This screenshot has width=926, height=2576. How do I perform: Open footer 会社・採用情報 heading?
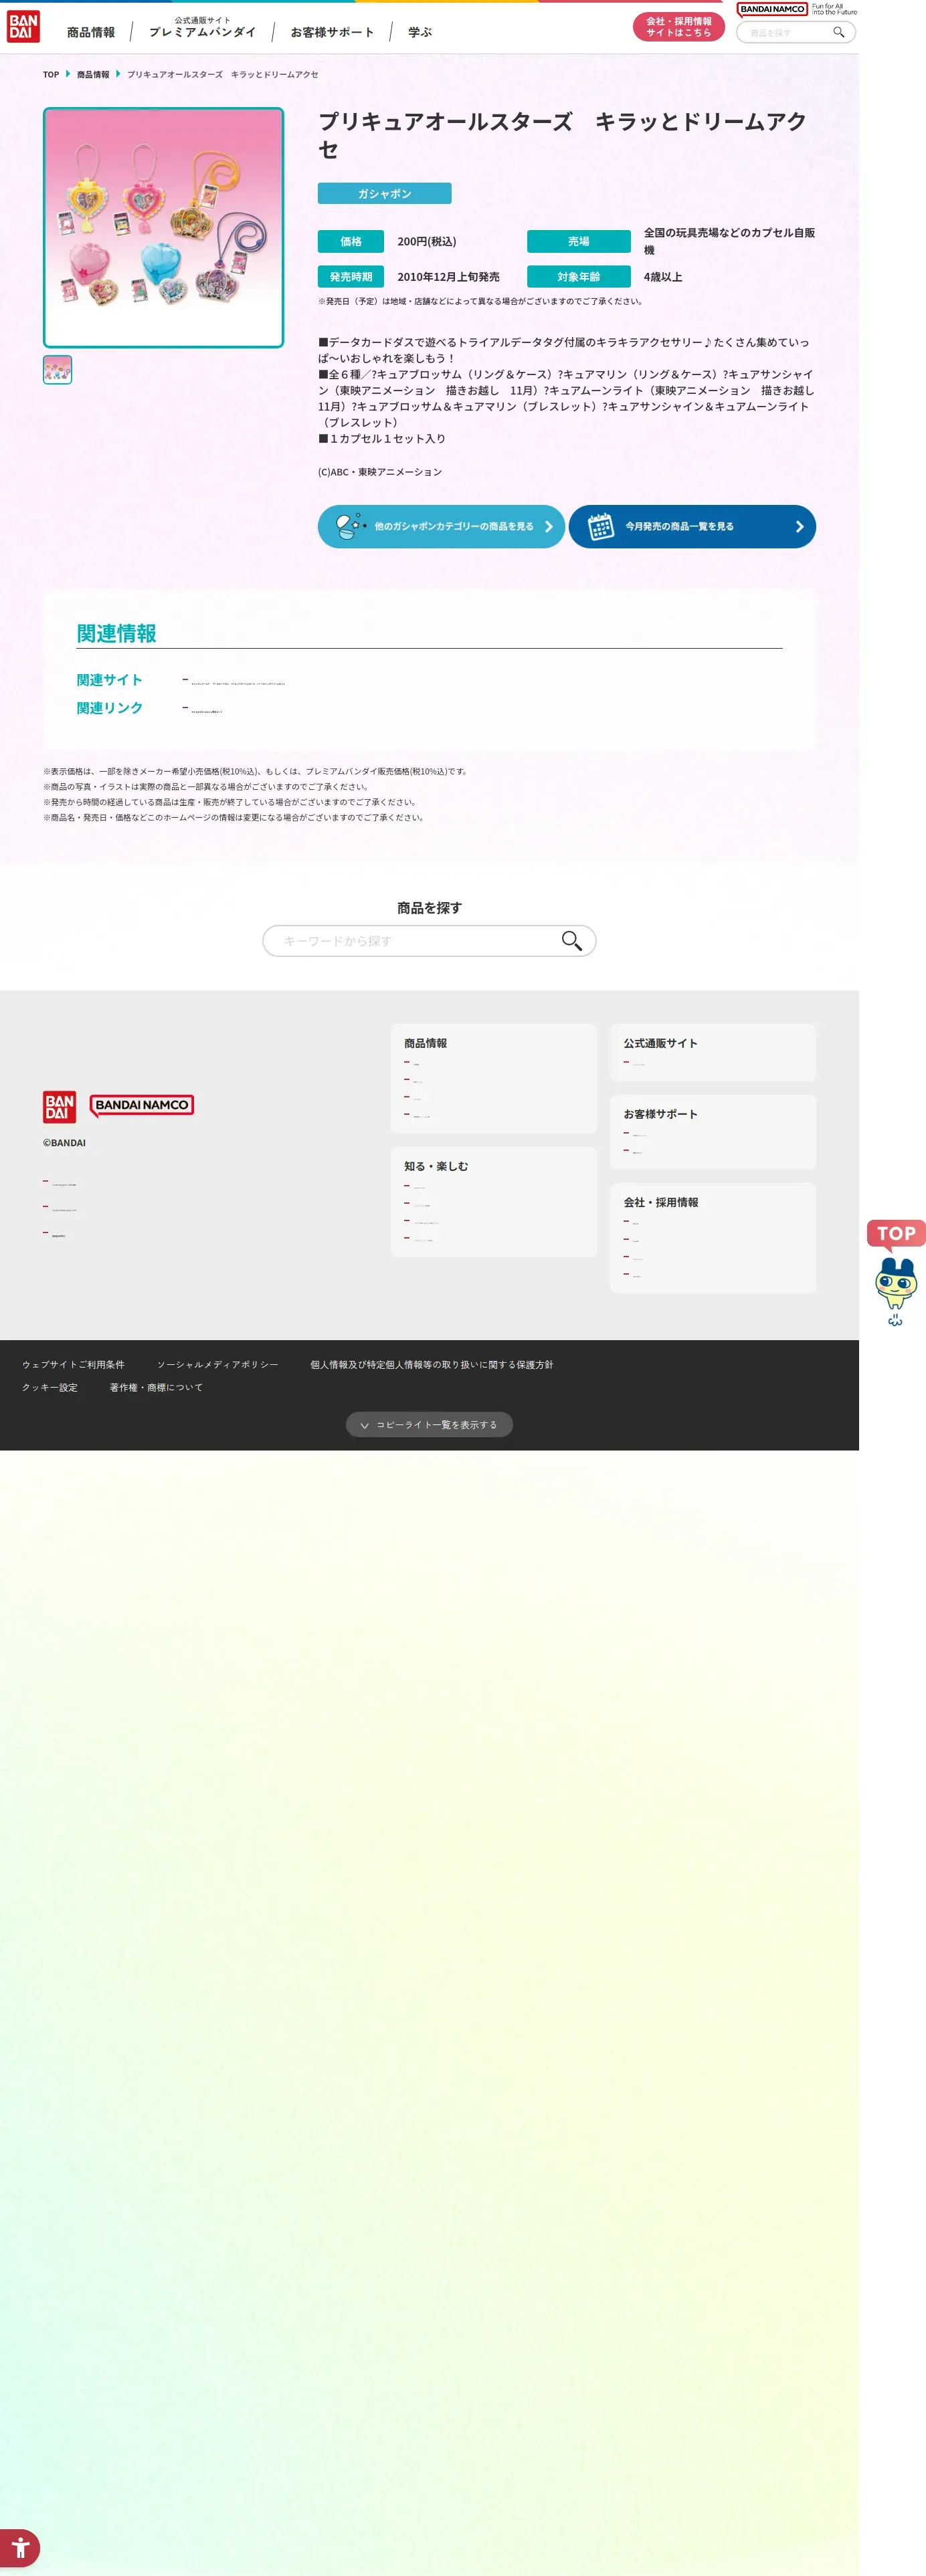tap(661, 1202)
